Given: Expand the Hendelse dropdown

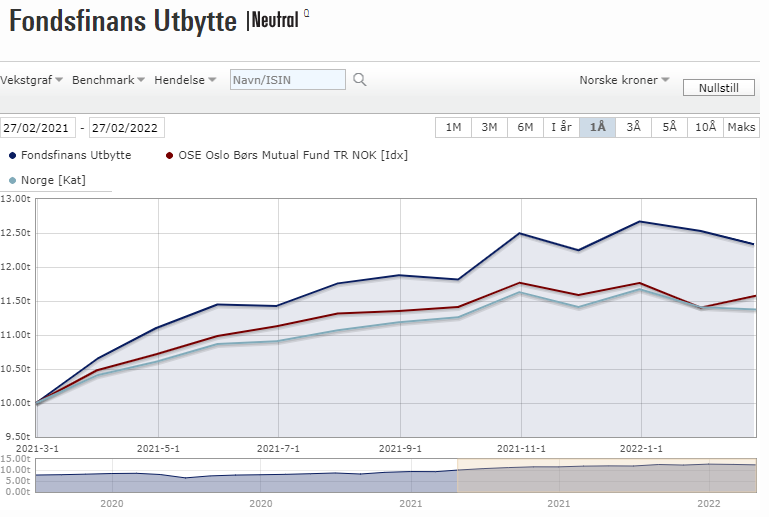Looking at the screenshot, I should 185,80.
